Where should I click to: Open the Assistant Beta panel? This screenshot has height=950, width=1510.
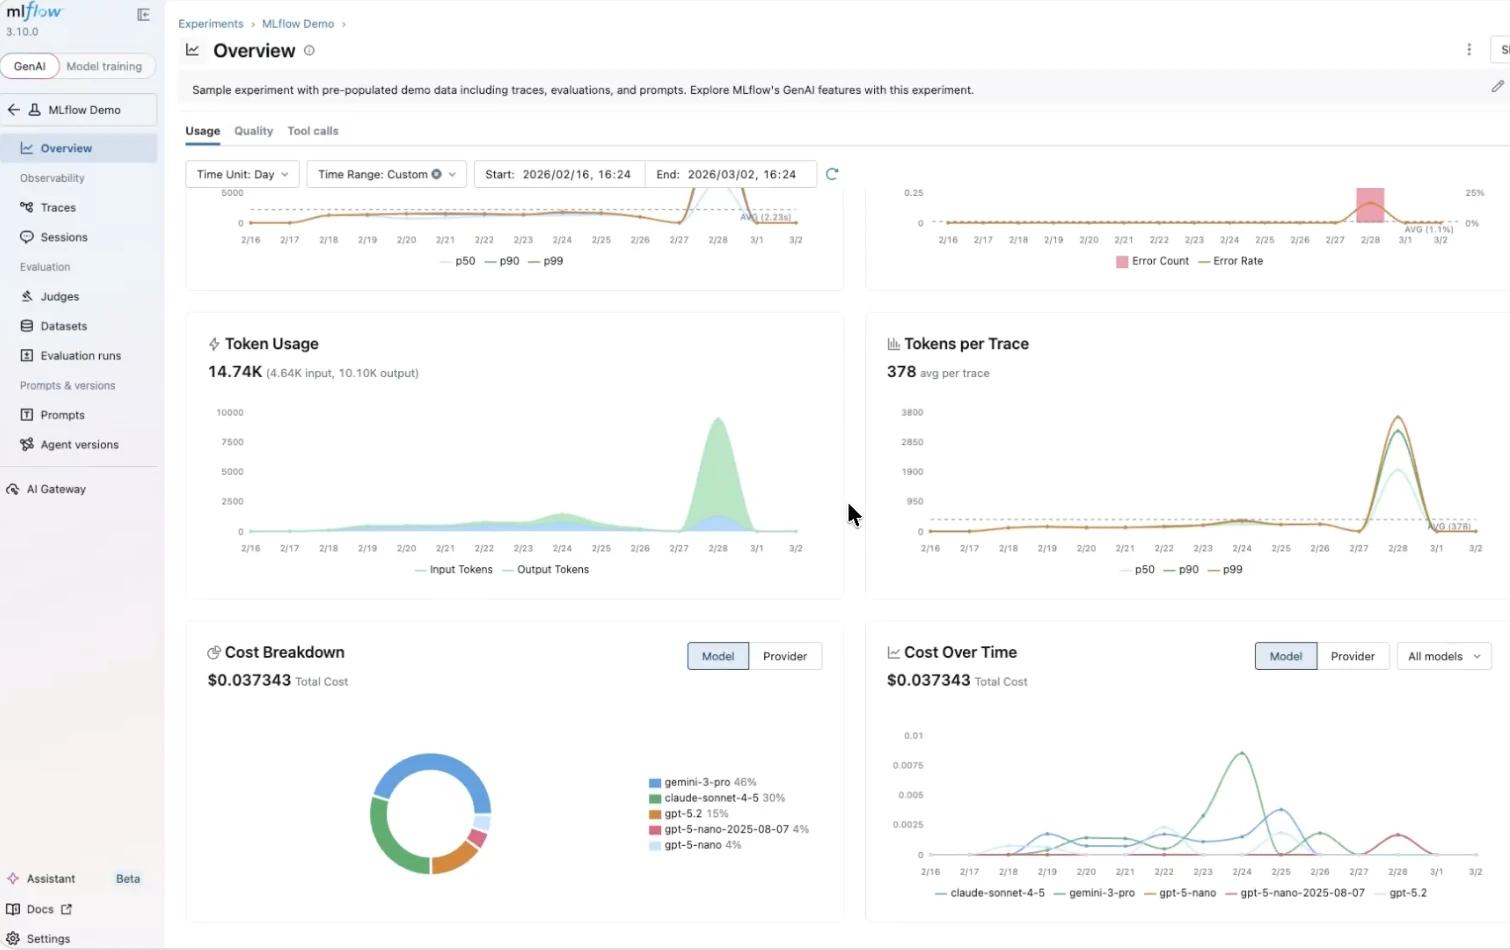(x=79, y=879)
